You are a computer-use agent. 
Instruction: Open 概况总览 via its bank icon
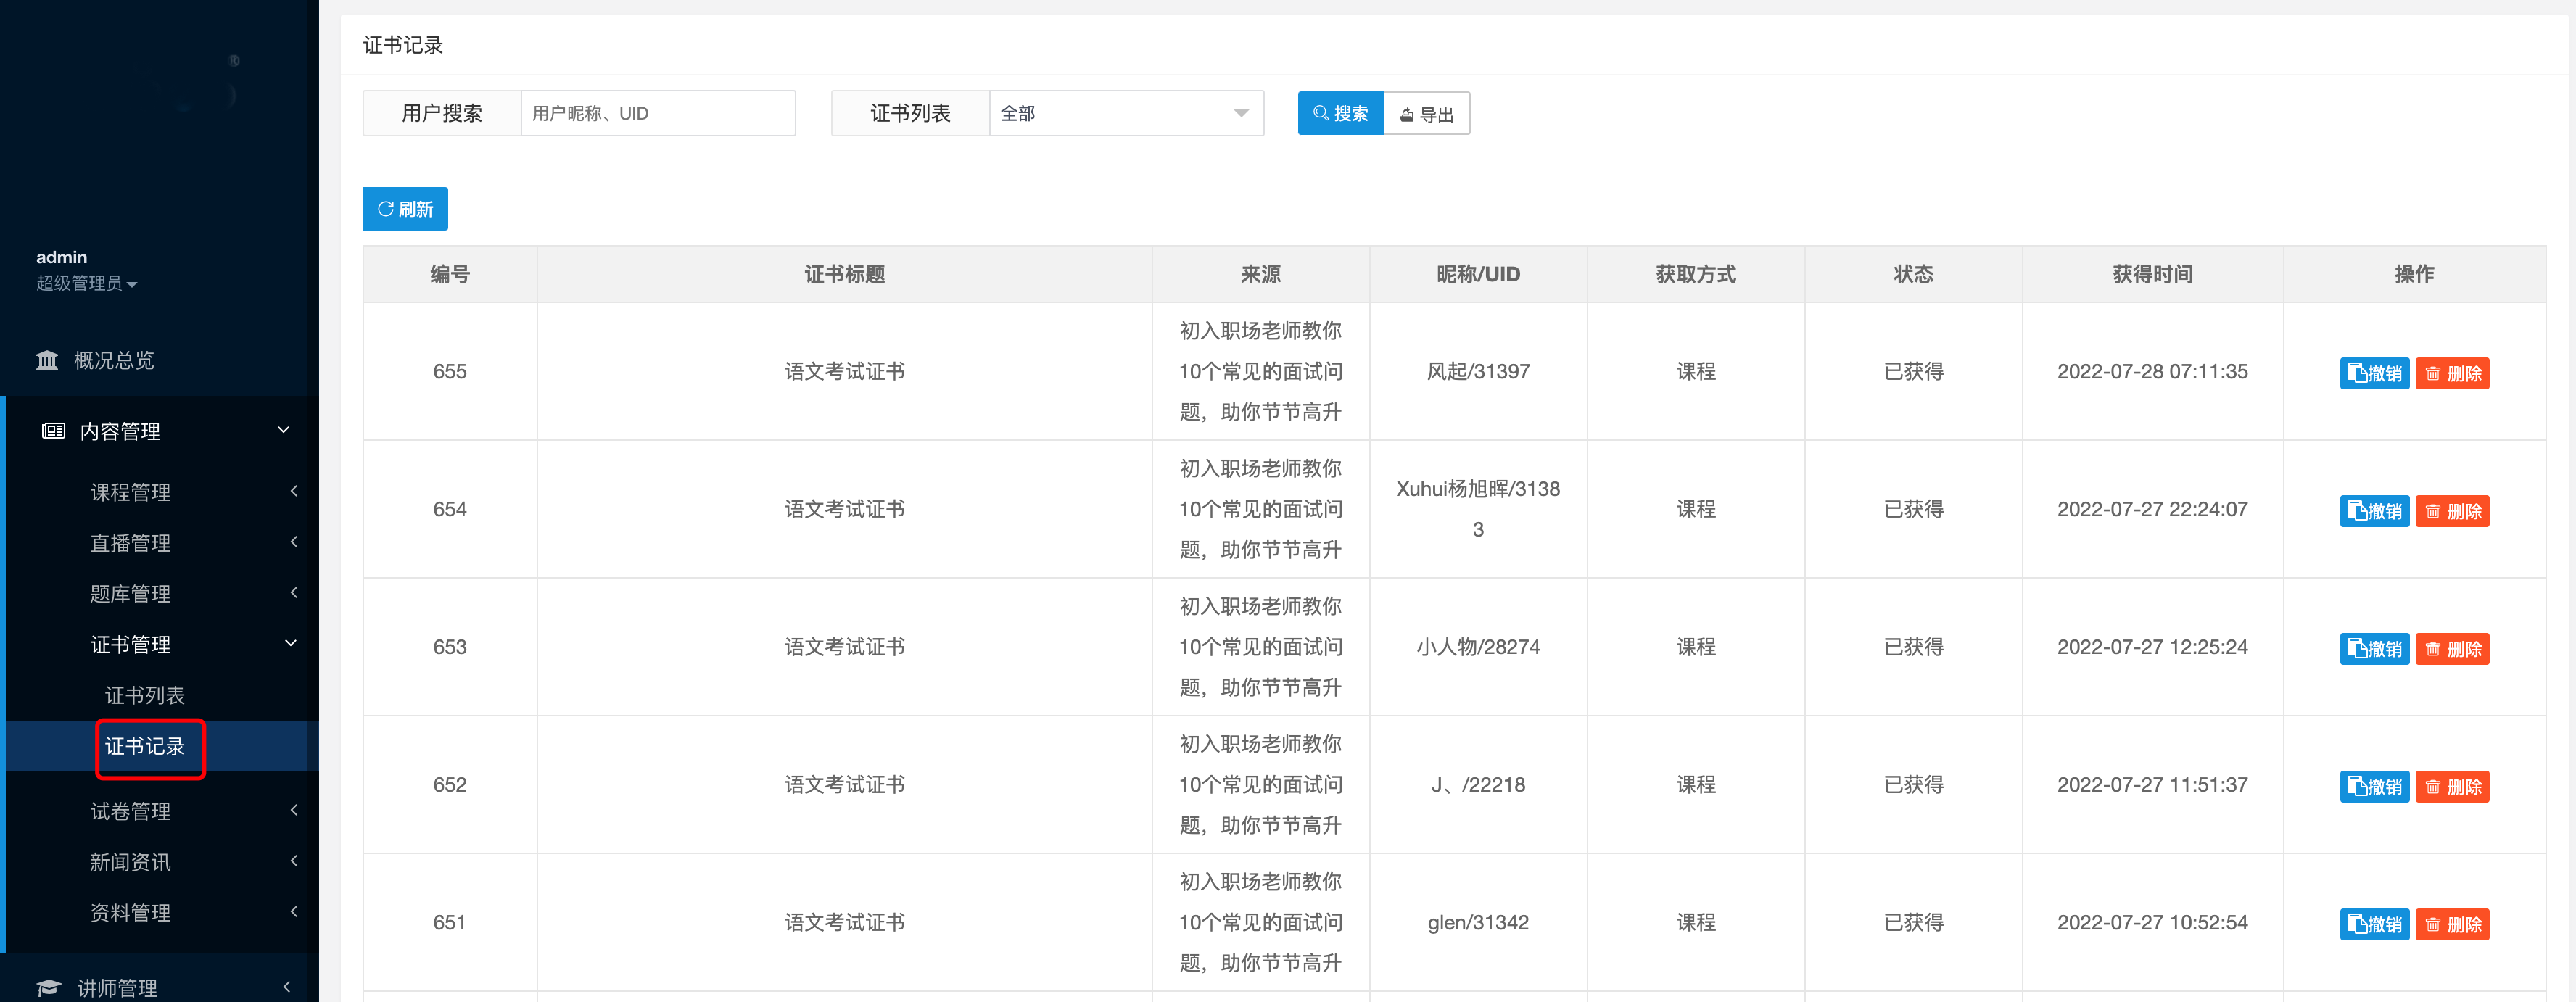(x=47, y=361)
